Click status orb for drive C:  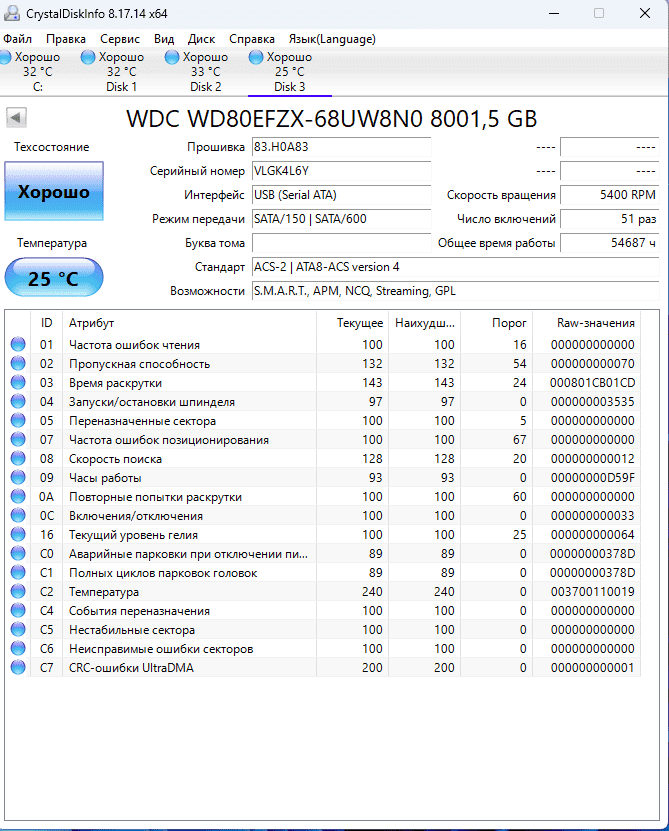click(7, 57)
